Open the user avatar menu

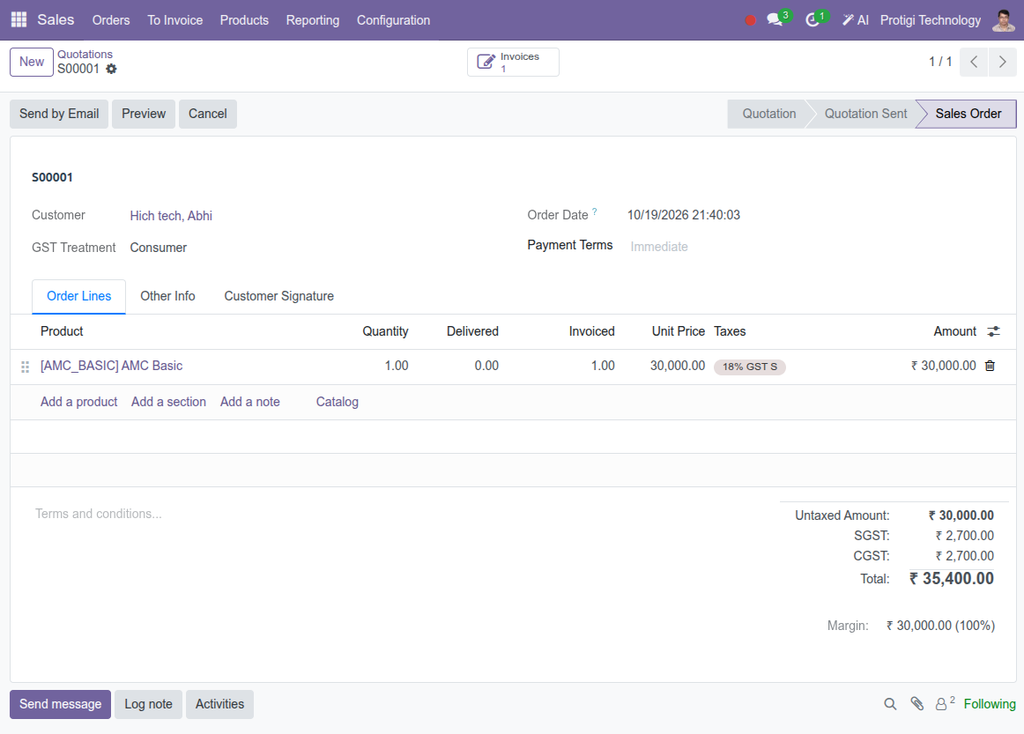(x=1003, y=20)
